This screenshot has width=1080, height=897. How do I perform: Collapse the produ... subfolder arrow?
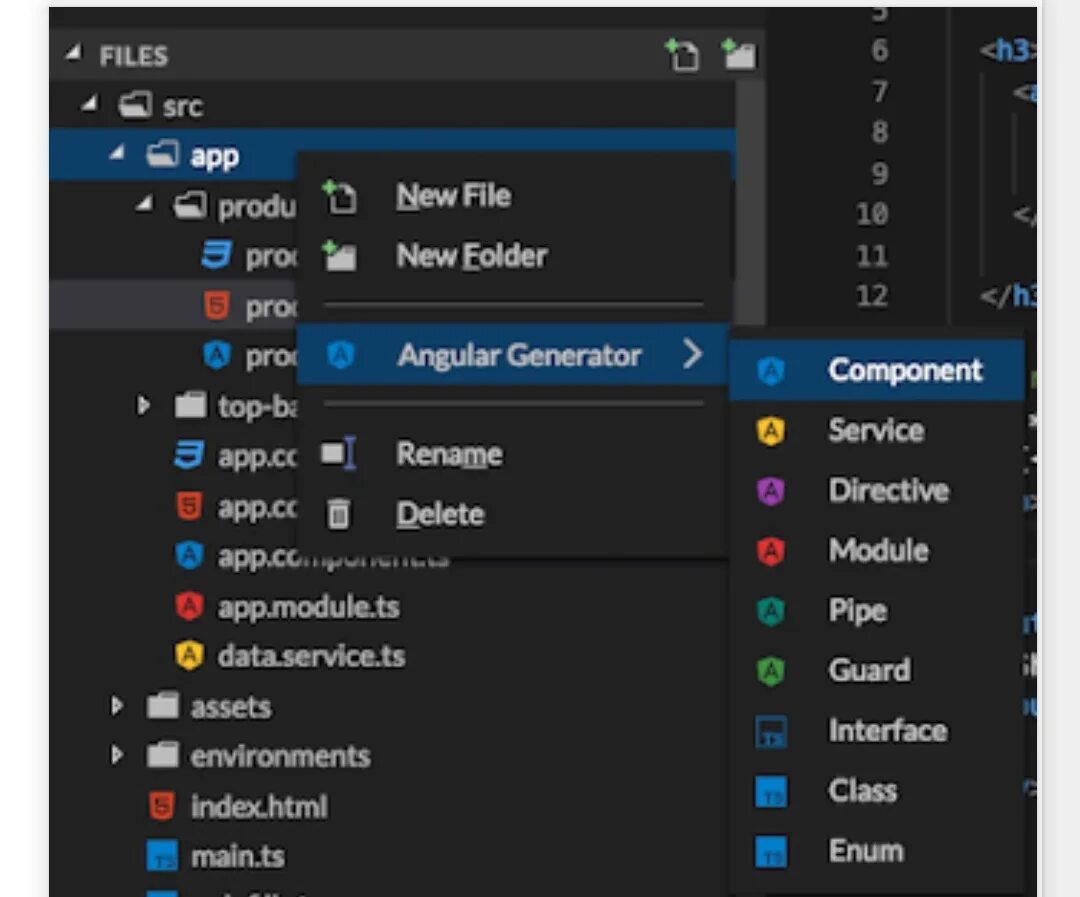(145, 204)
